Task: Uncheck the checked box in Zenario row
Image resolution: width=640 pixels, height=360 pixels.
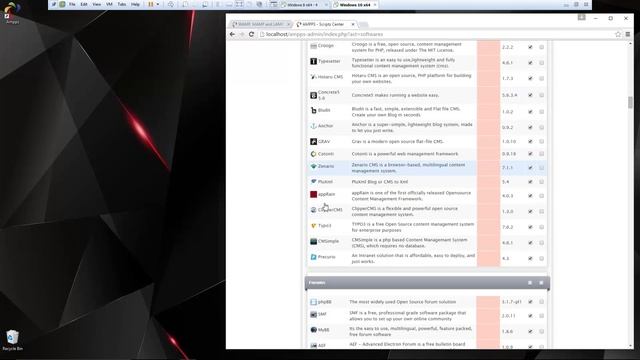Action: [x=530, y=168]
